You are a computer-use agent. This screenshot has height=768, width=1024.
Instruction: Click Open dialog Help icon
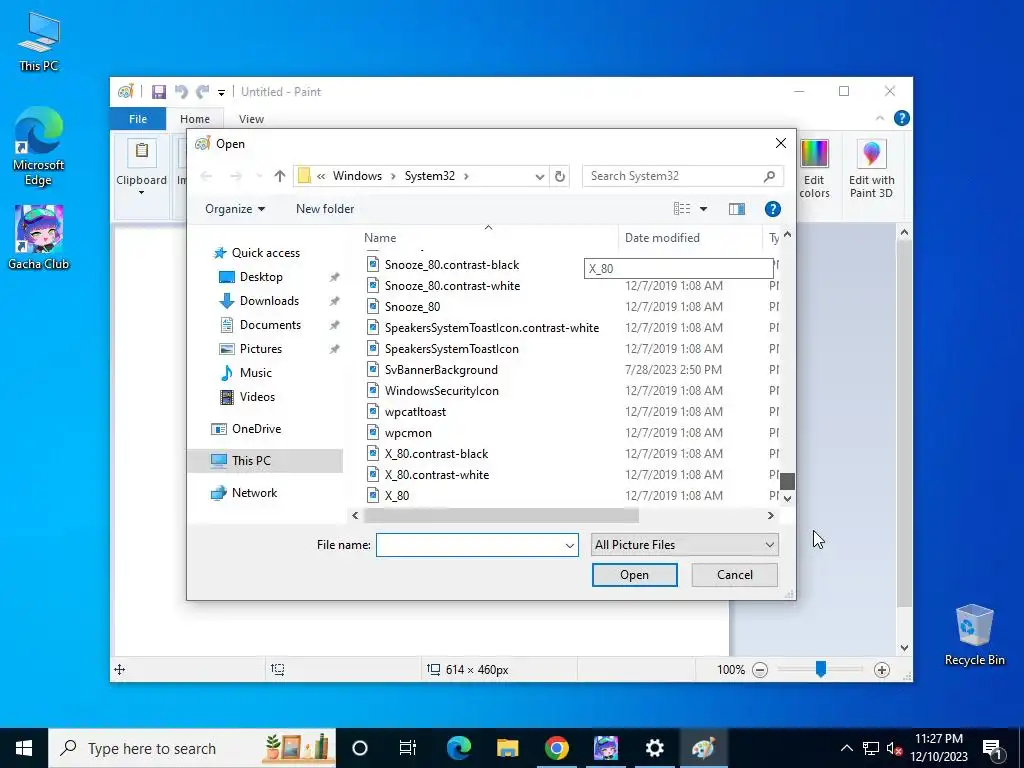[x=773, y=209]
